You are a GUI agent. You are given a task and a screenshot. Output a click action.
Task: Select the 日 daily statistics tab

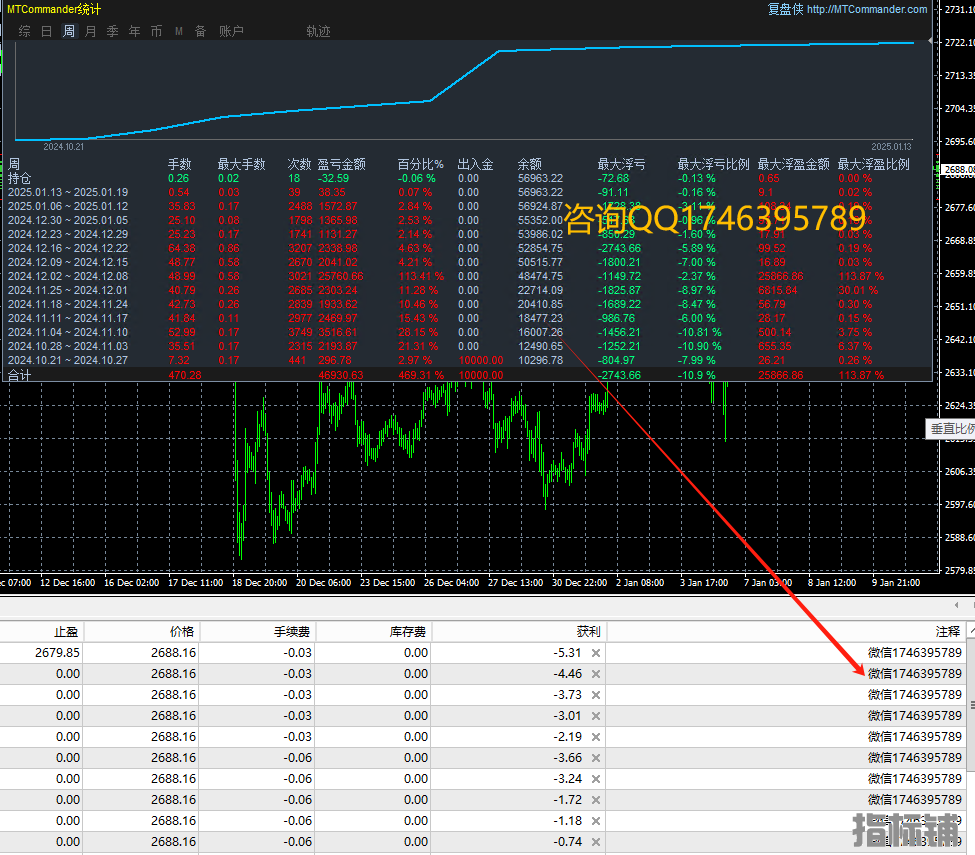tap(46, 31)
